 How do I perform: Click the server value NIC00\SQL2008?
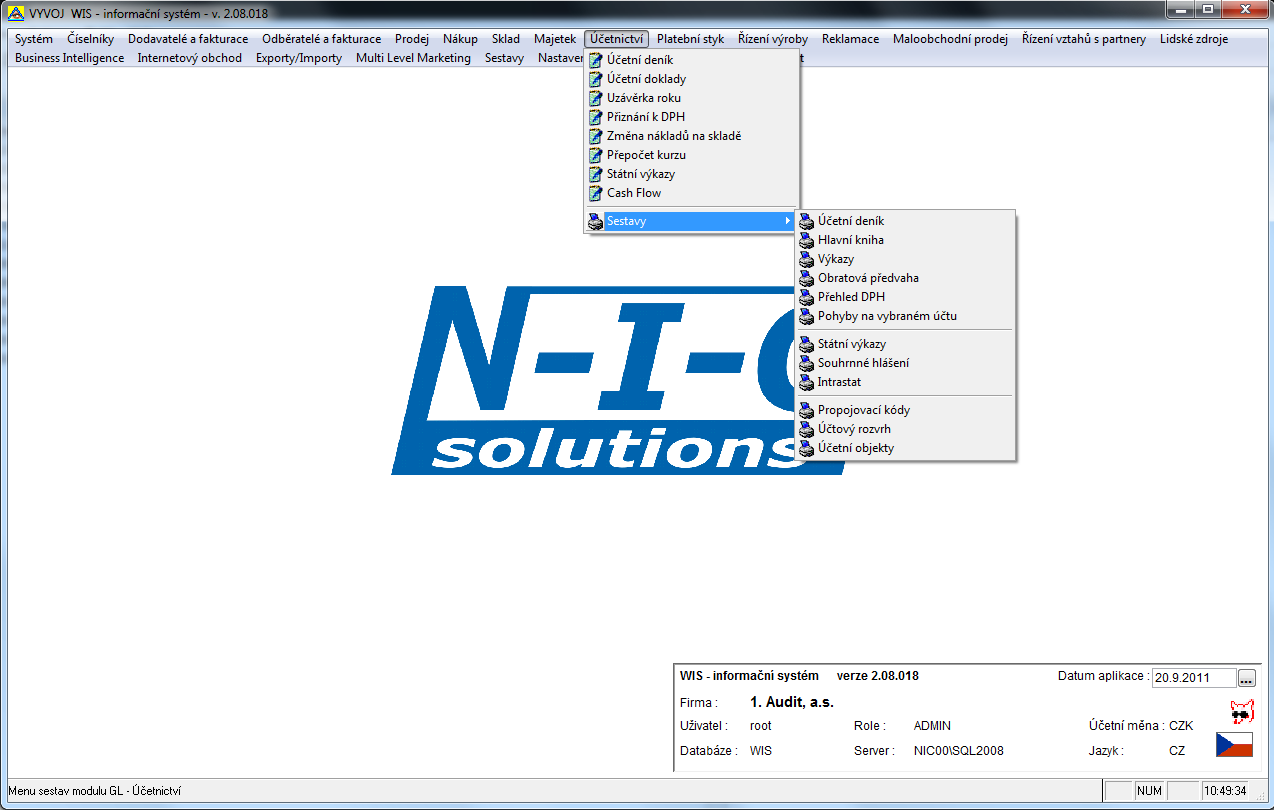pos(958,750)
